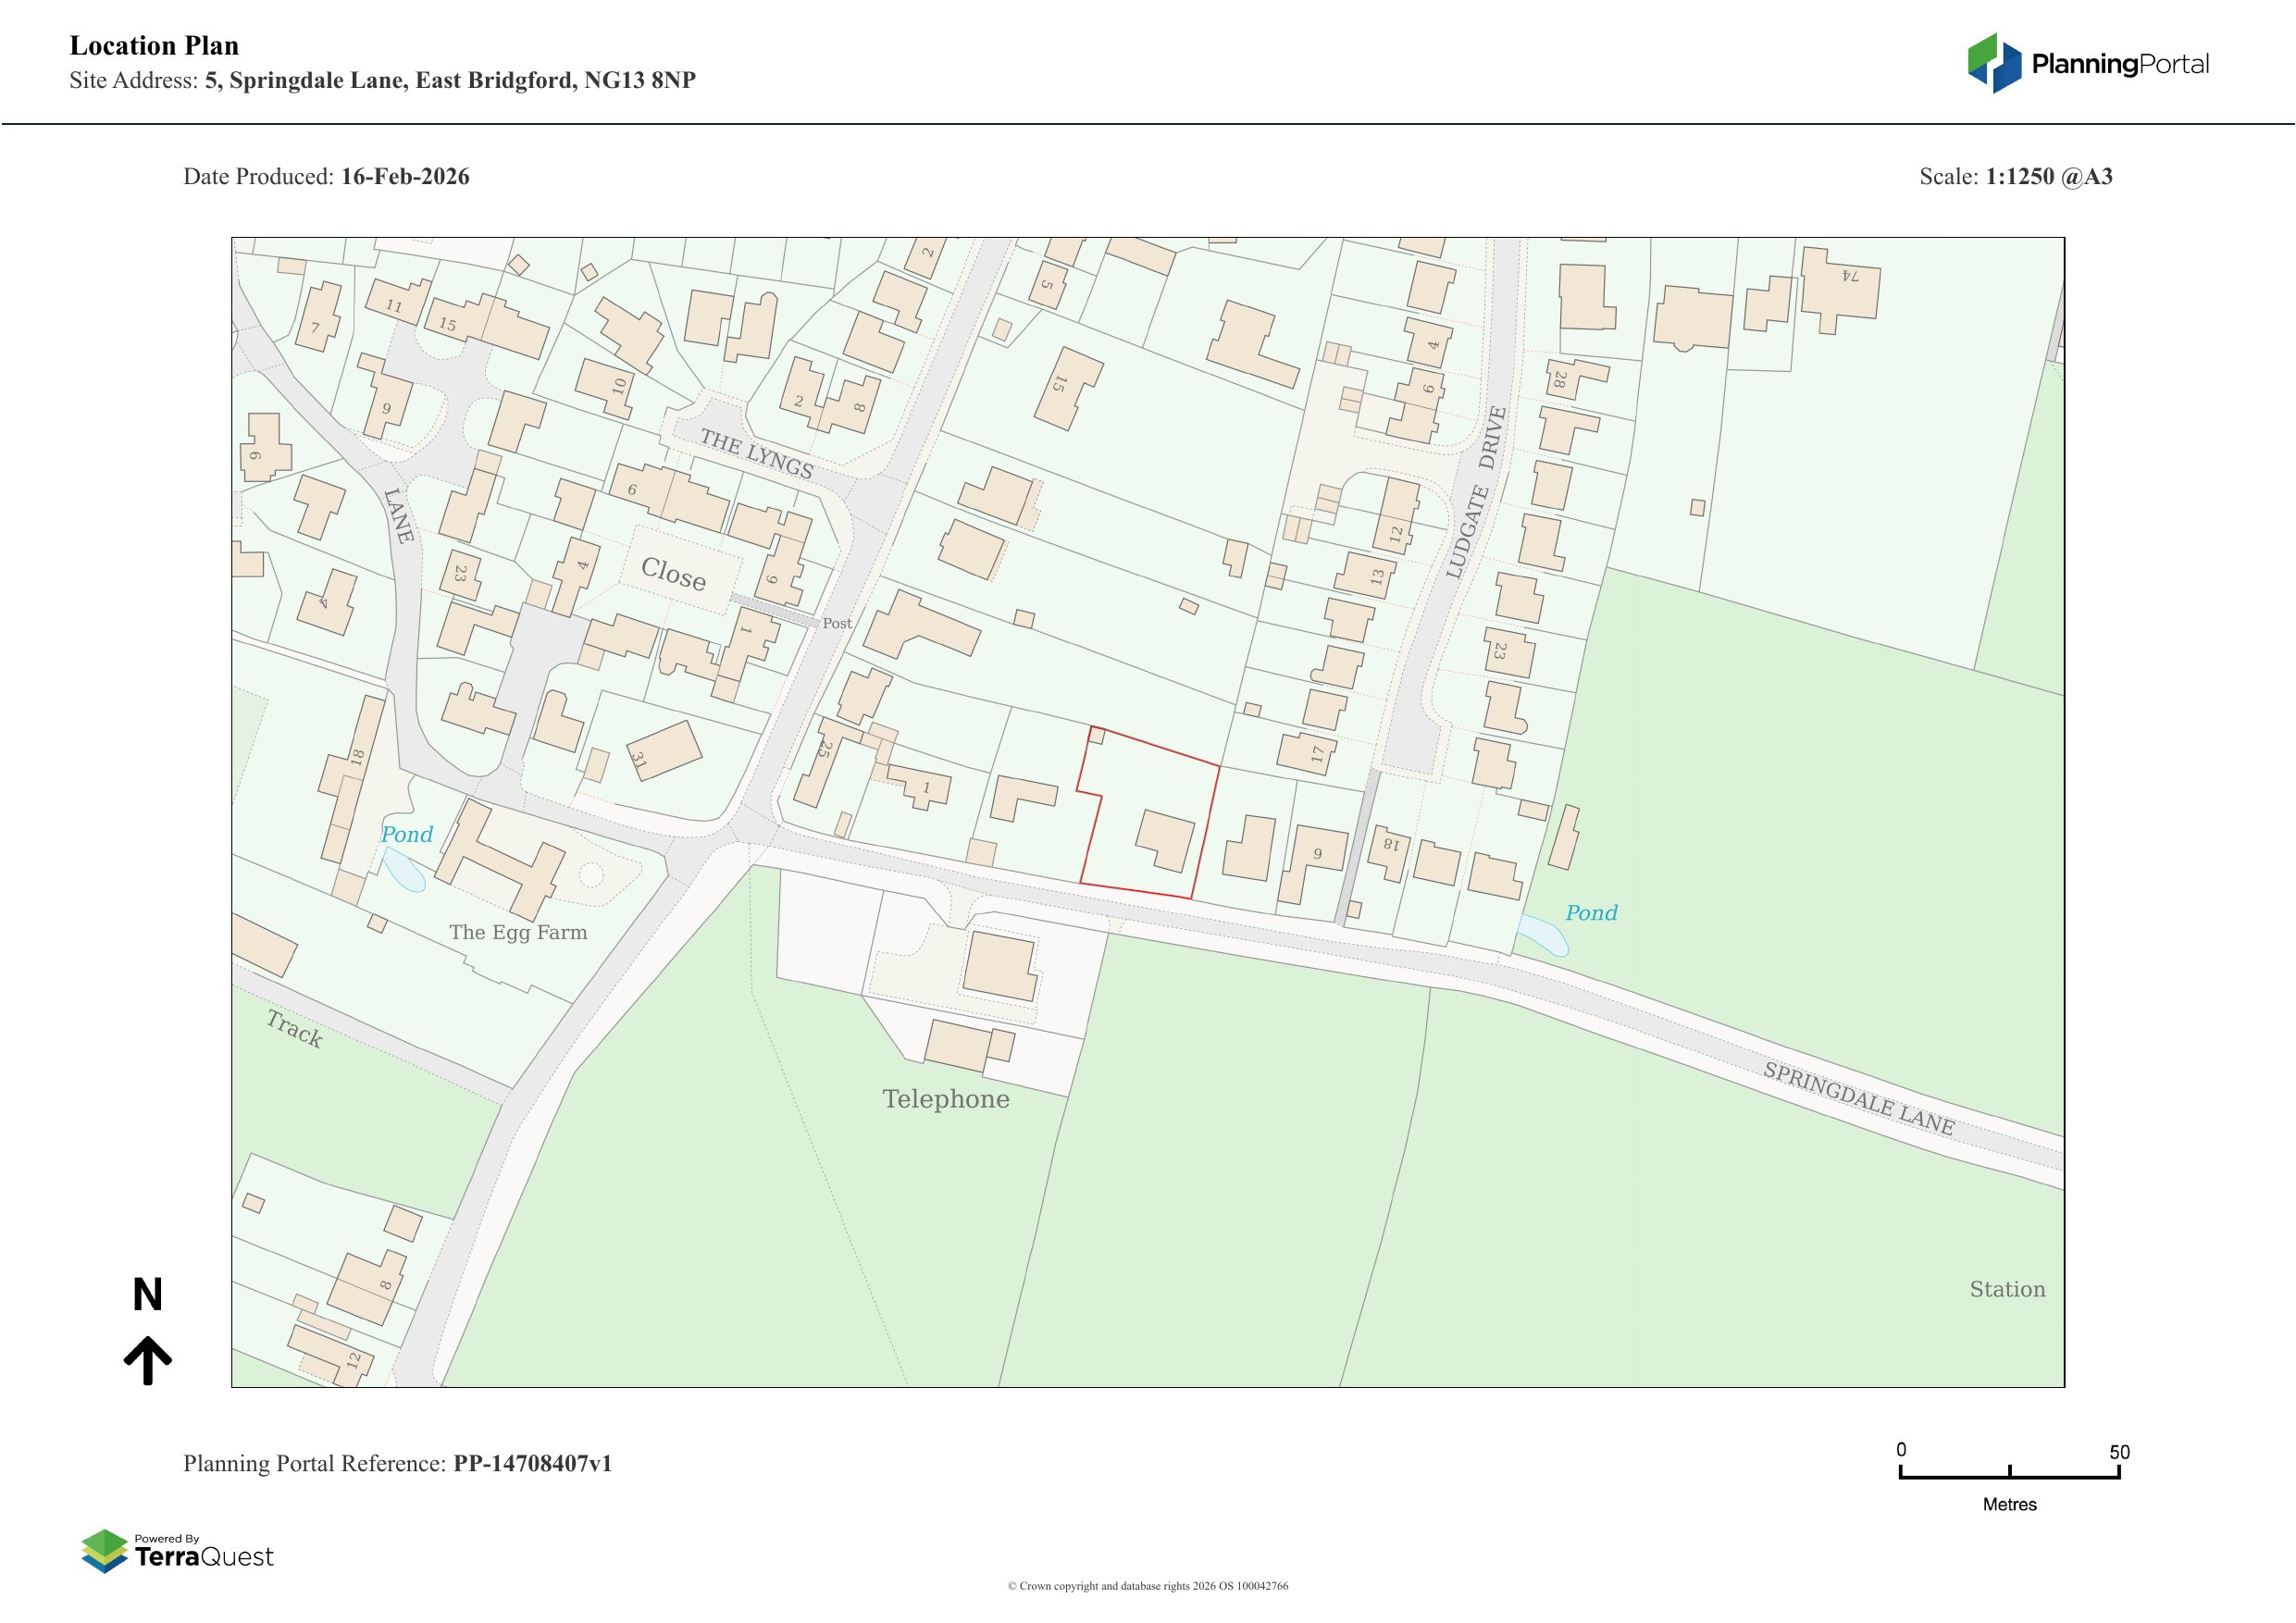Image resolution: width=2296 pixels, height=1623 pixels.
Task: Click The Egg Farm label
Action: pyautogui.click(x=517, y=932)
